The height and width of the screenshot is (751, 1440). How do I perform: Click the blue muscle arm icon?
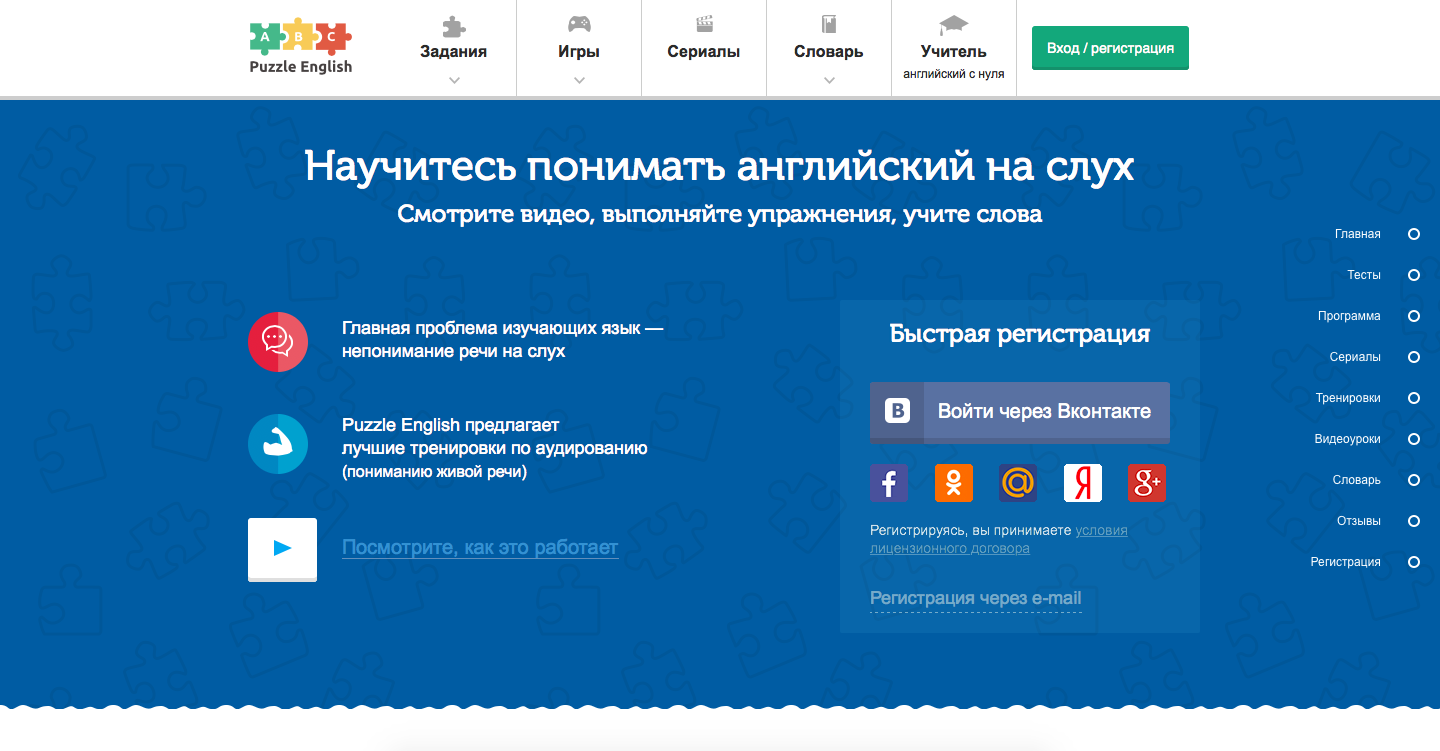coord(277,444)
